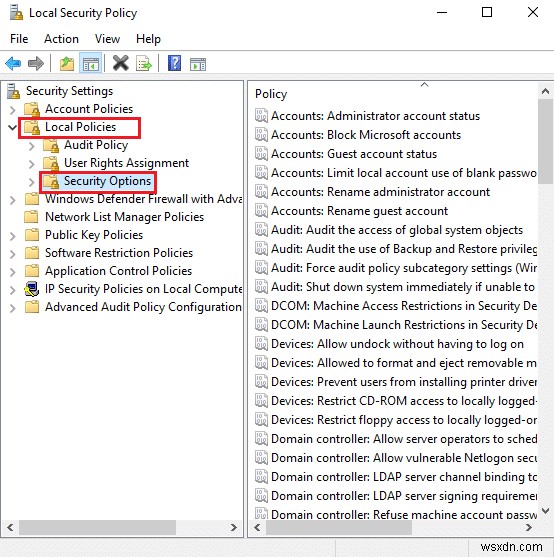Click the IP Security Policies computer icon
Image resolution: width=554 pixels, height=557 pixels.
tap(32, 289)
